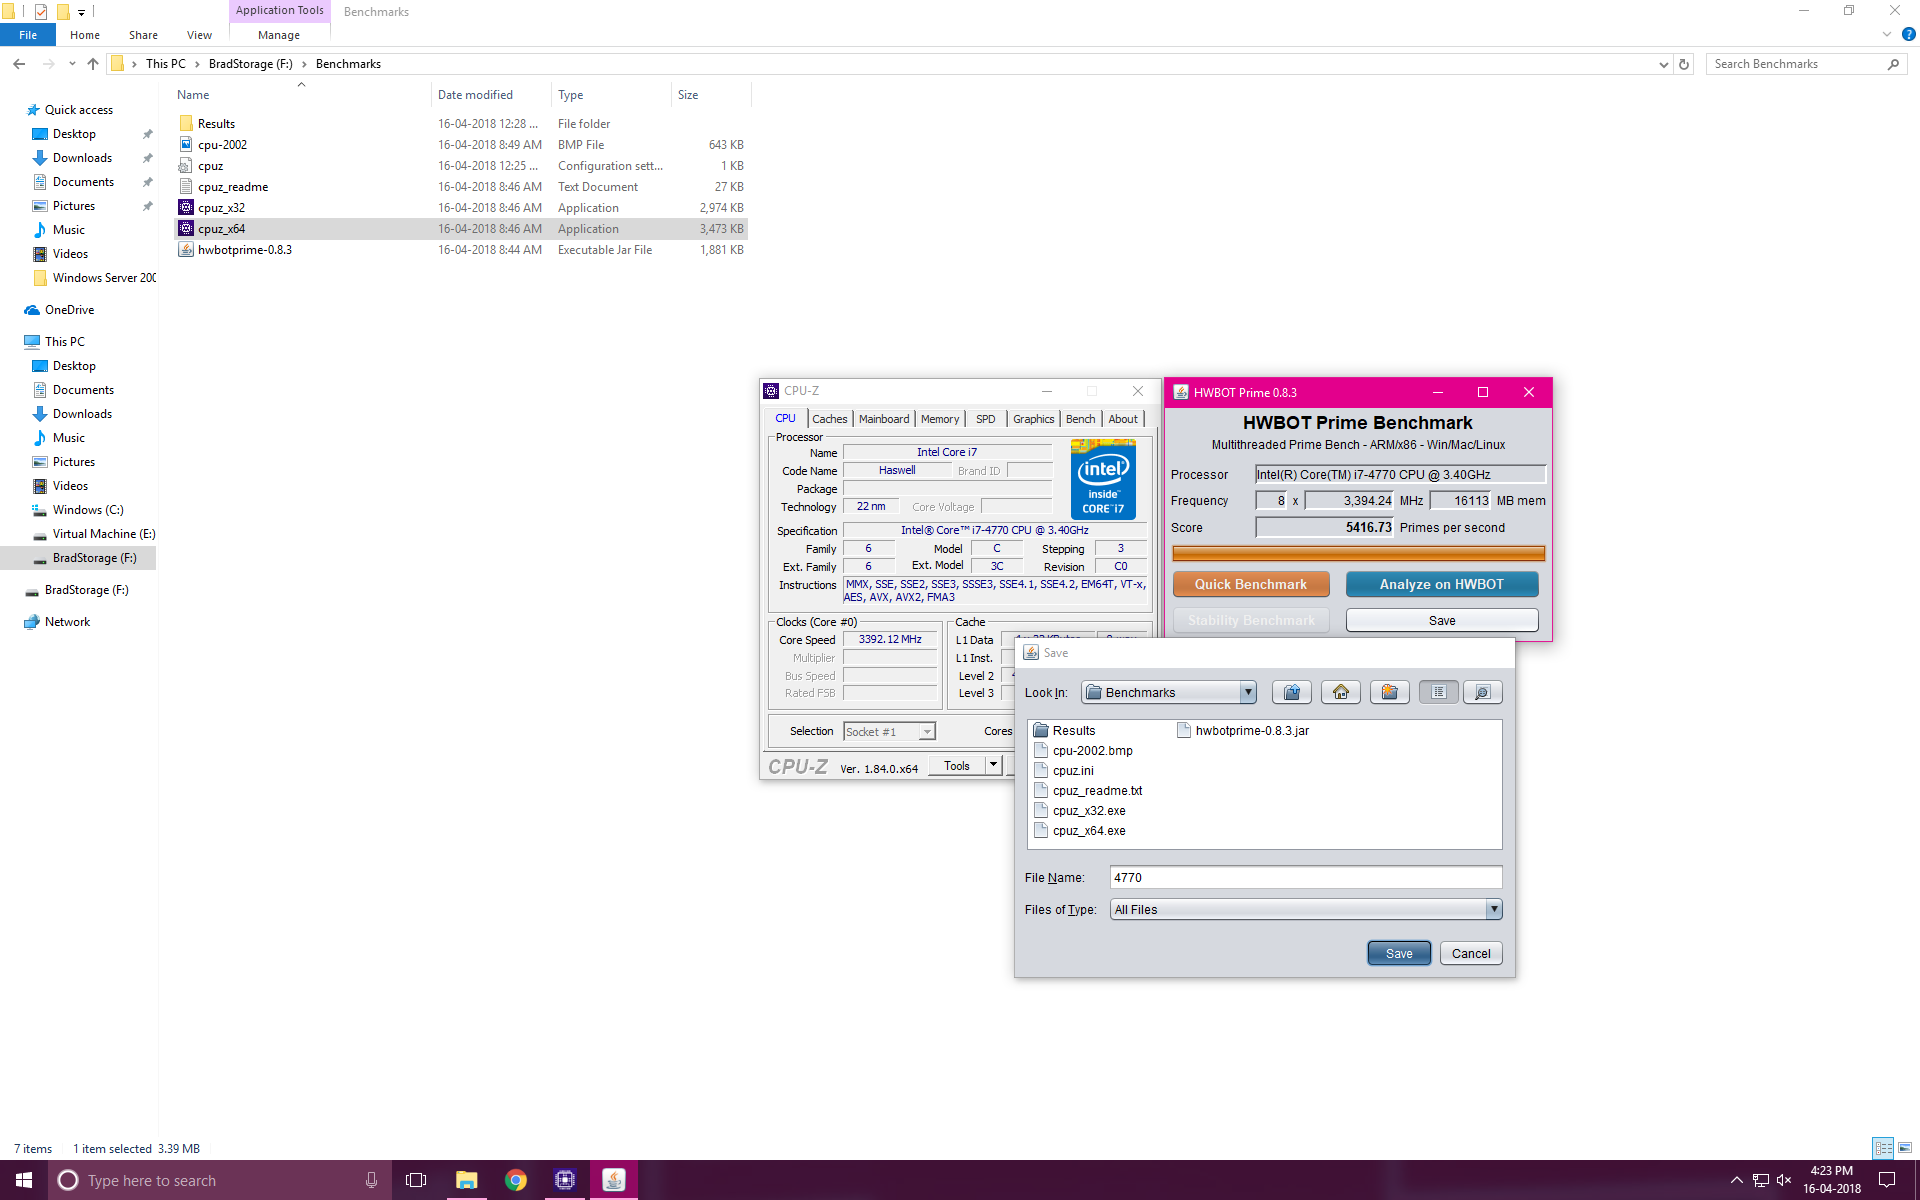
Task: Select cpuz_x32 application in Explorer
Action: click(x=462, y=208)
